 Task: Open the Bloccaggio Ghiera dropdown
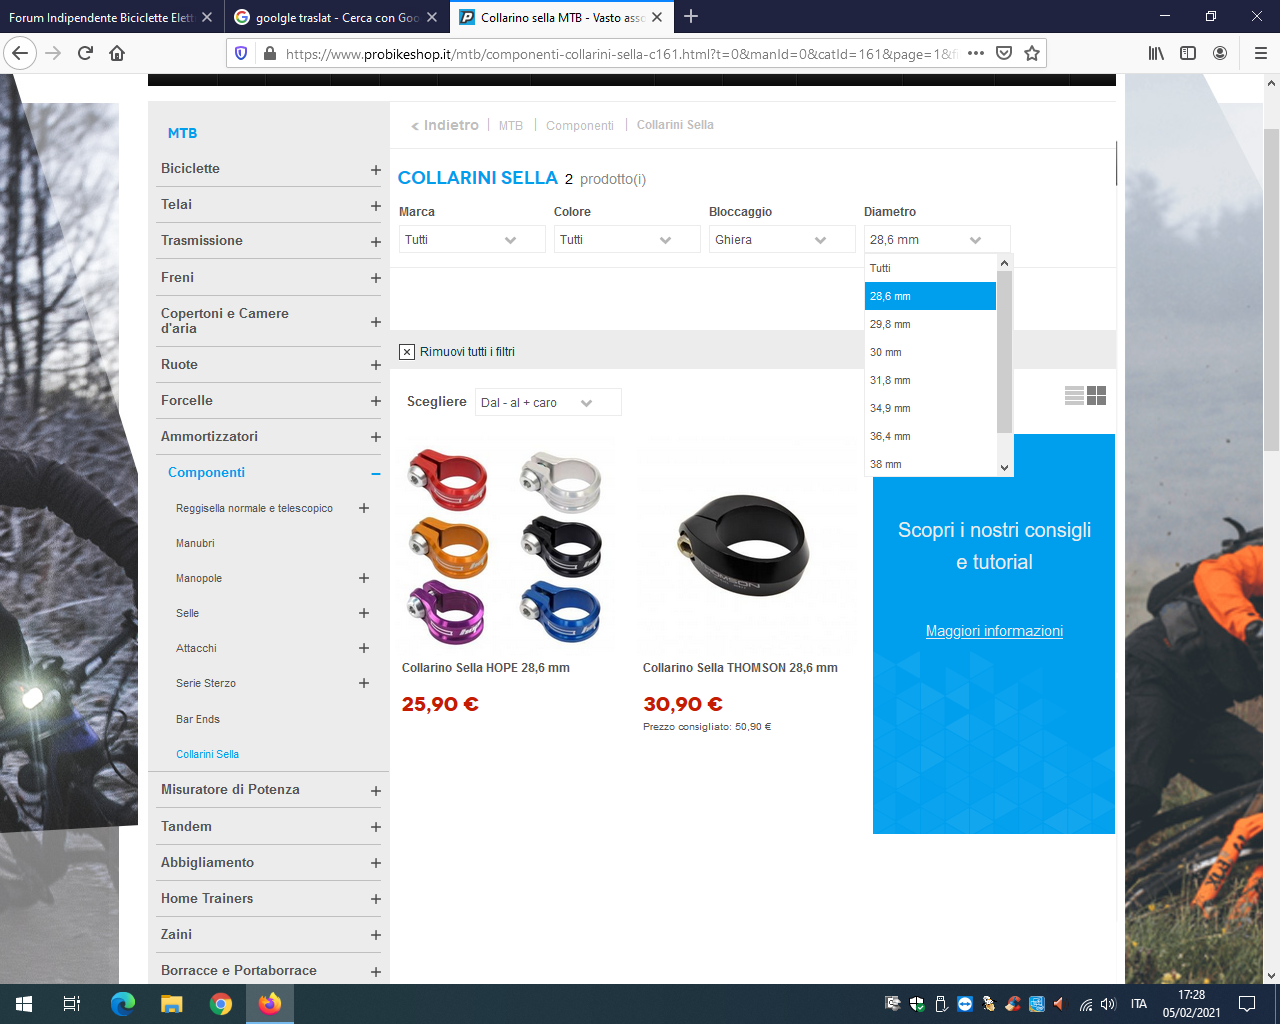pos(782,240)
